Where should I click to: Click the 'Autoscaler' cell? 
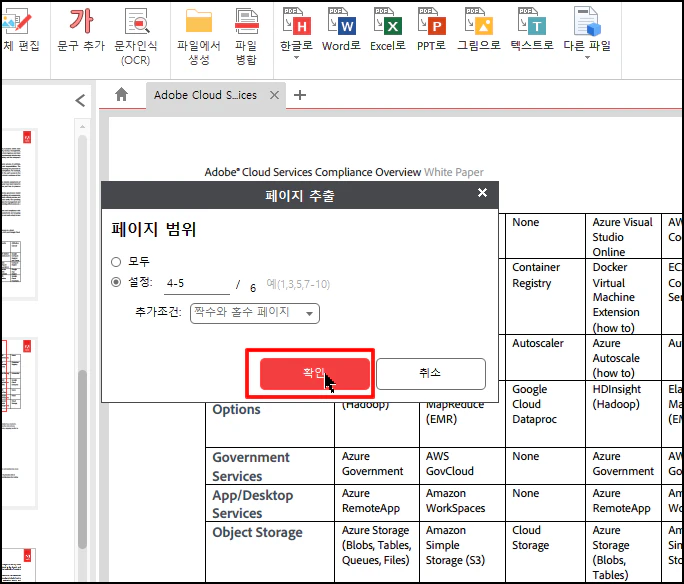[x=545, y=357]
